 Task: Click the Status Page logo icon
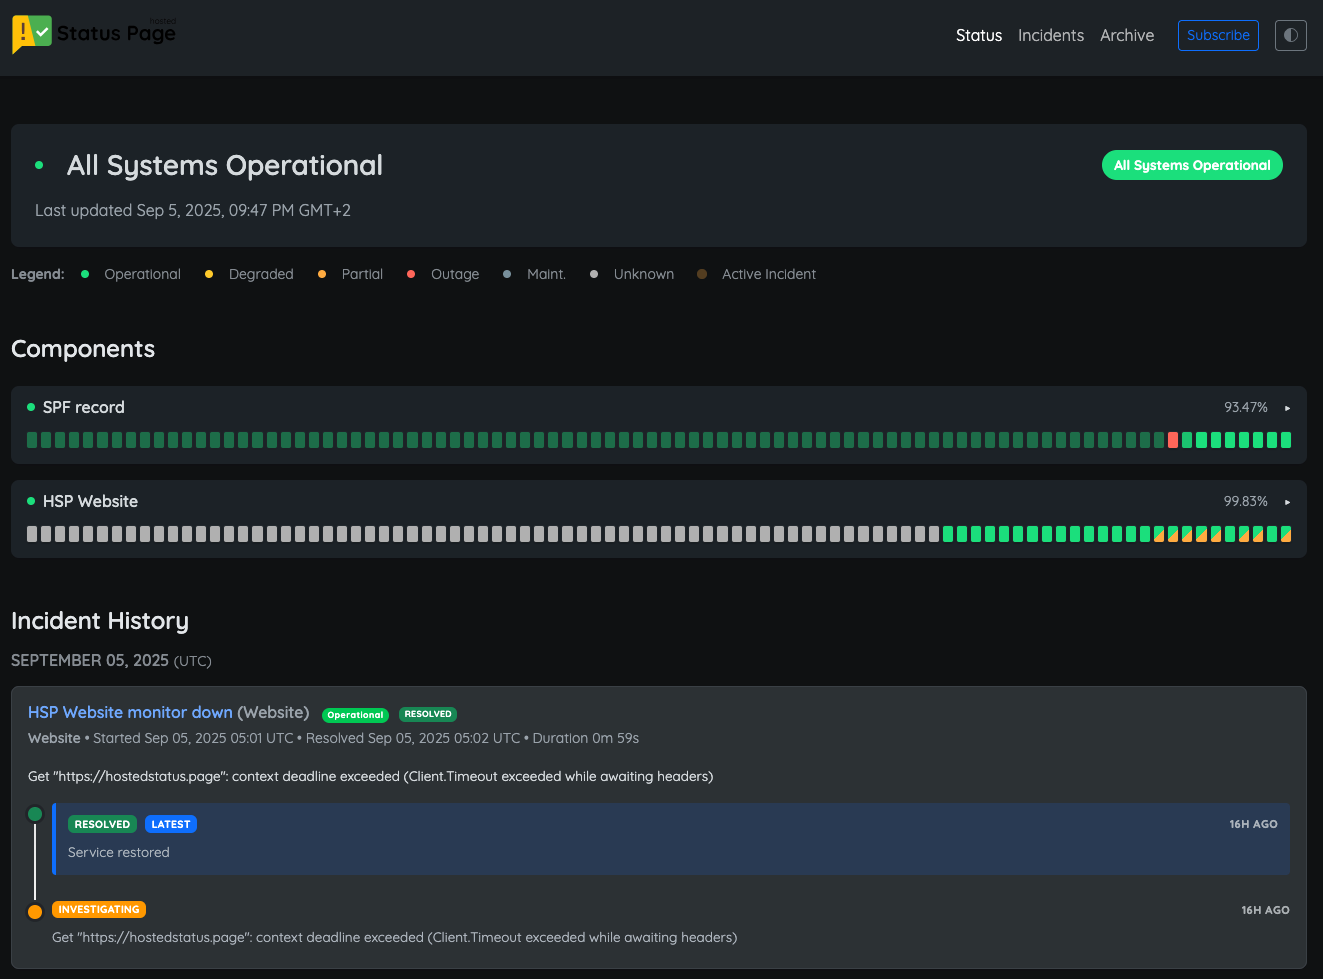tap(31, 34)
